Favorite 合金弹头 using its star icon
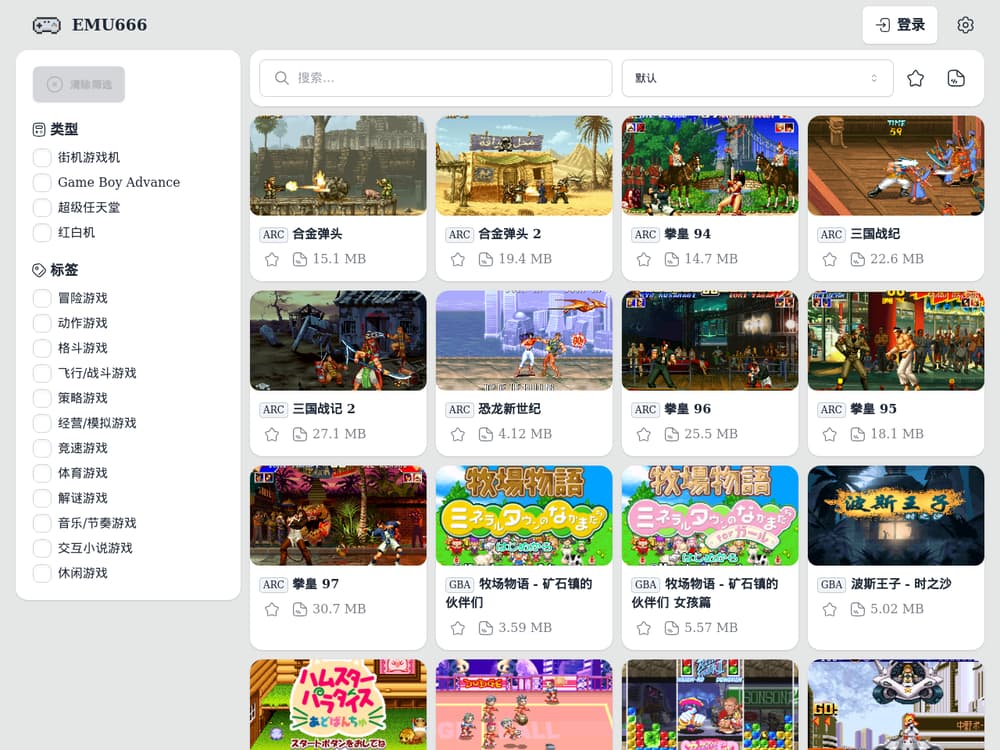Viewport: 1000px width, 750px height. pyautogui.click(x=272, y=259)
